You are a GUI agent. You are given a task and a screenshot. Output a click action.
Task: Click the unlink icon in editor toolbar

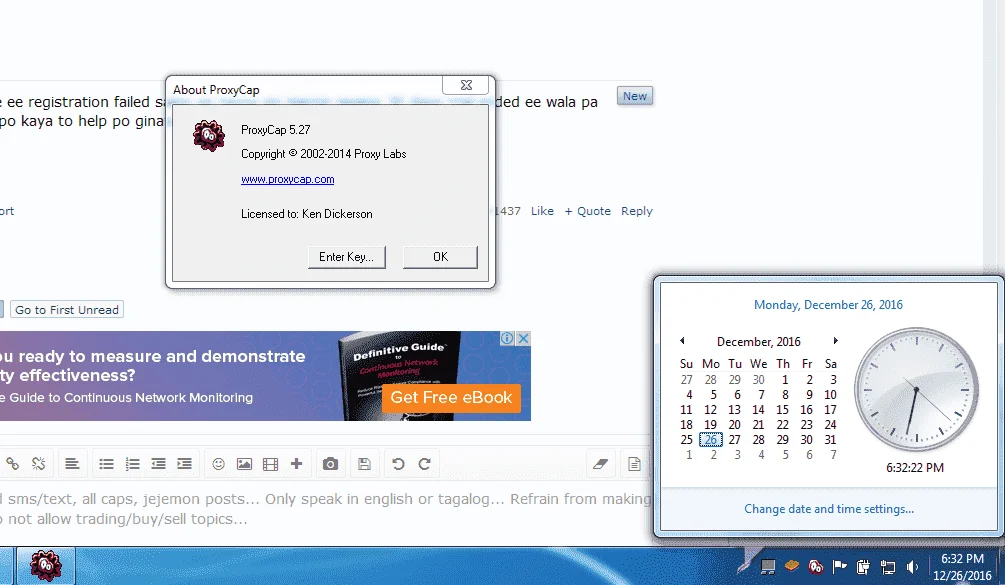(x=38, y=463)
